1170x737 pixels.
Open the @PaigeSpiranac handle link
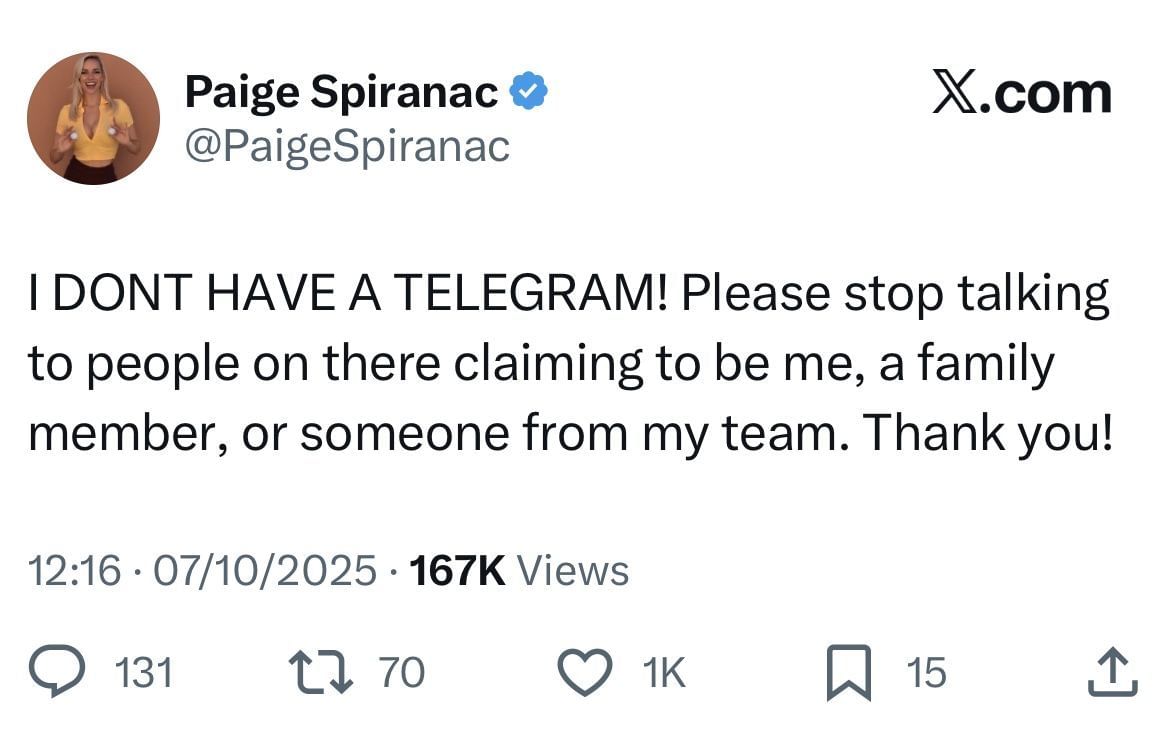click(347, 146)
